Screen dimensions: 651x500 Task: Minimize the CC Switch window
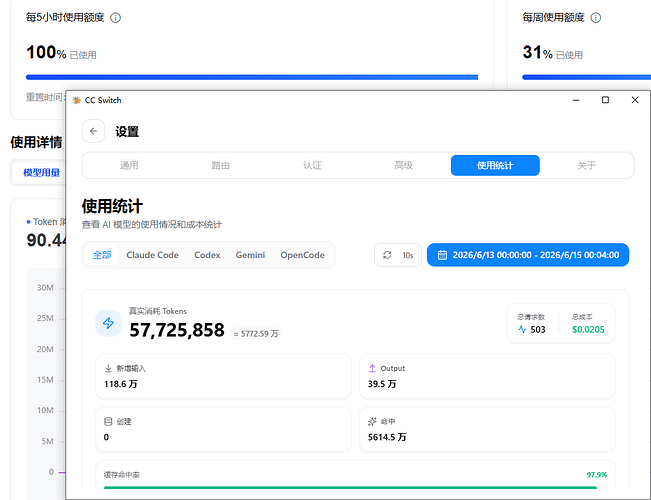point(576,100)
